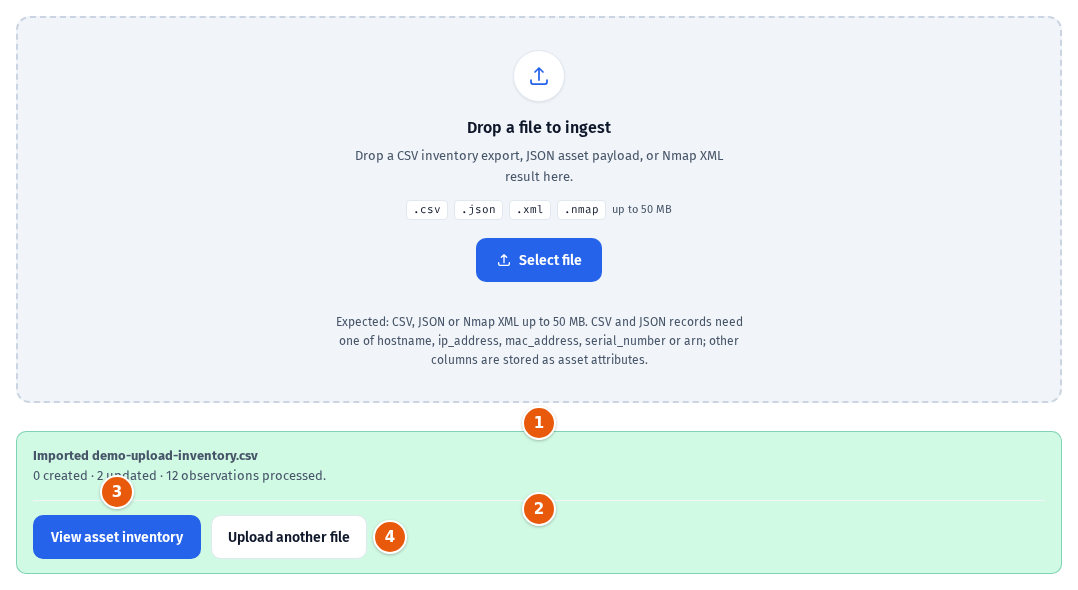Click the Select file button label
This screenshot has height=590, width=1078.
click(x=550, y=260)
